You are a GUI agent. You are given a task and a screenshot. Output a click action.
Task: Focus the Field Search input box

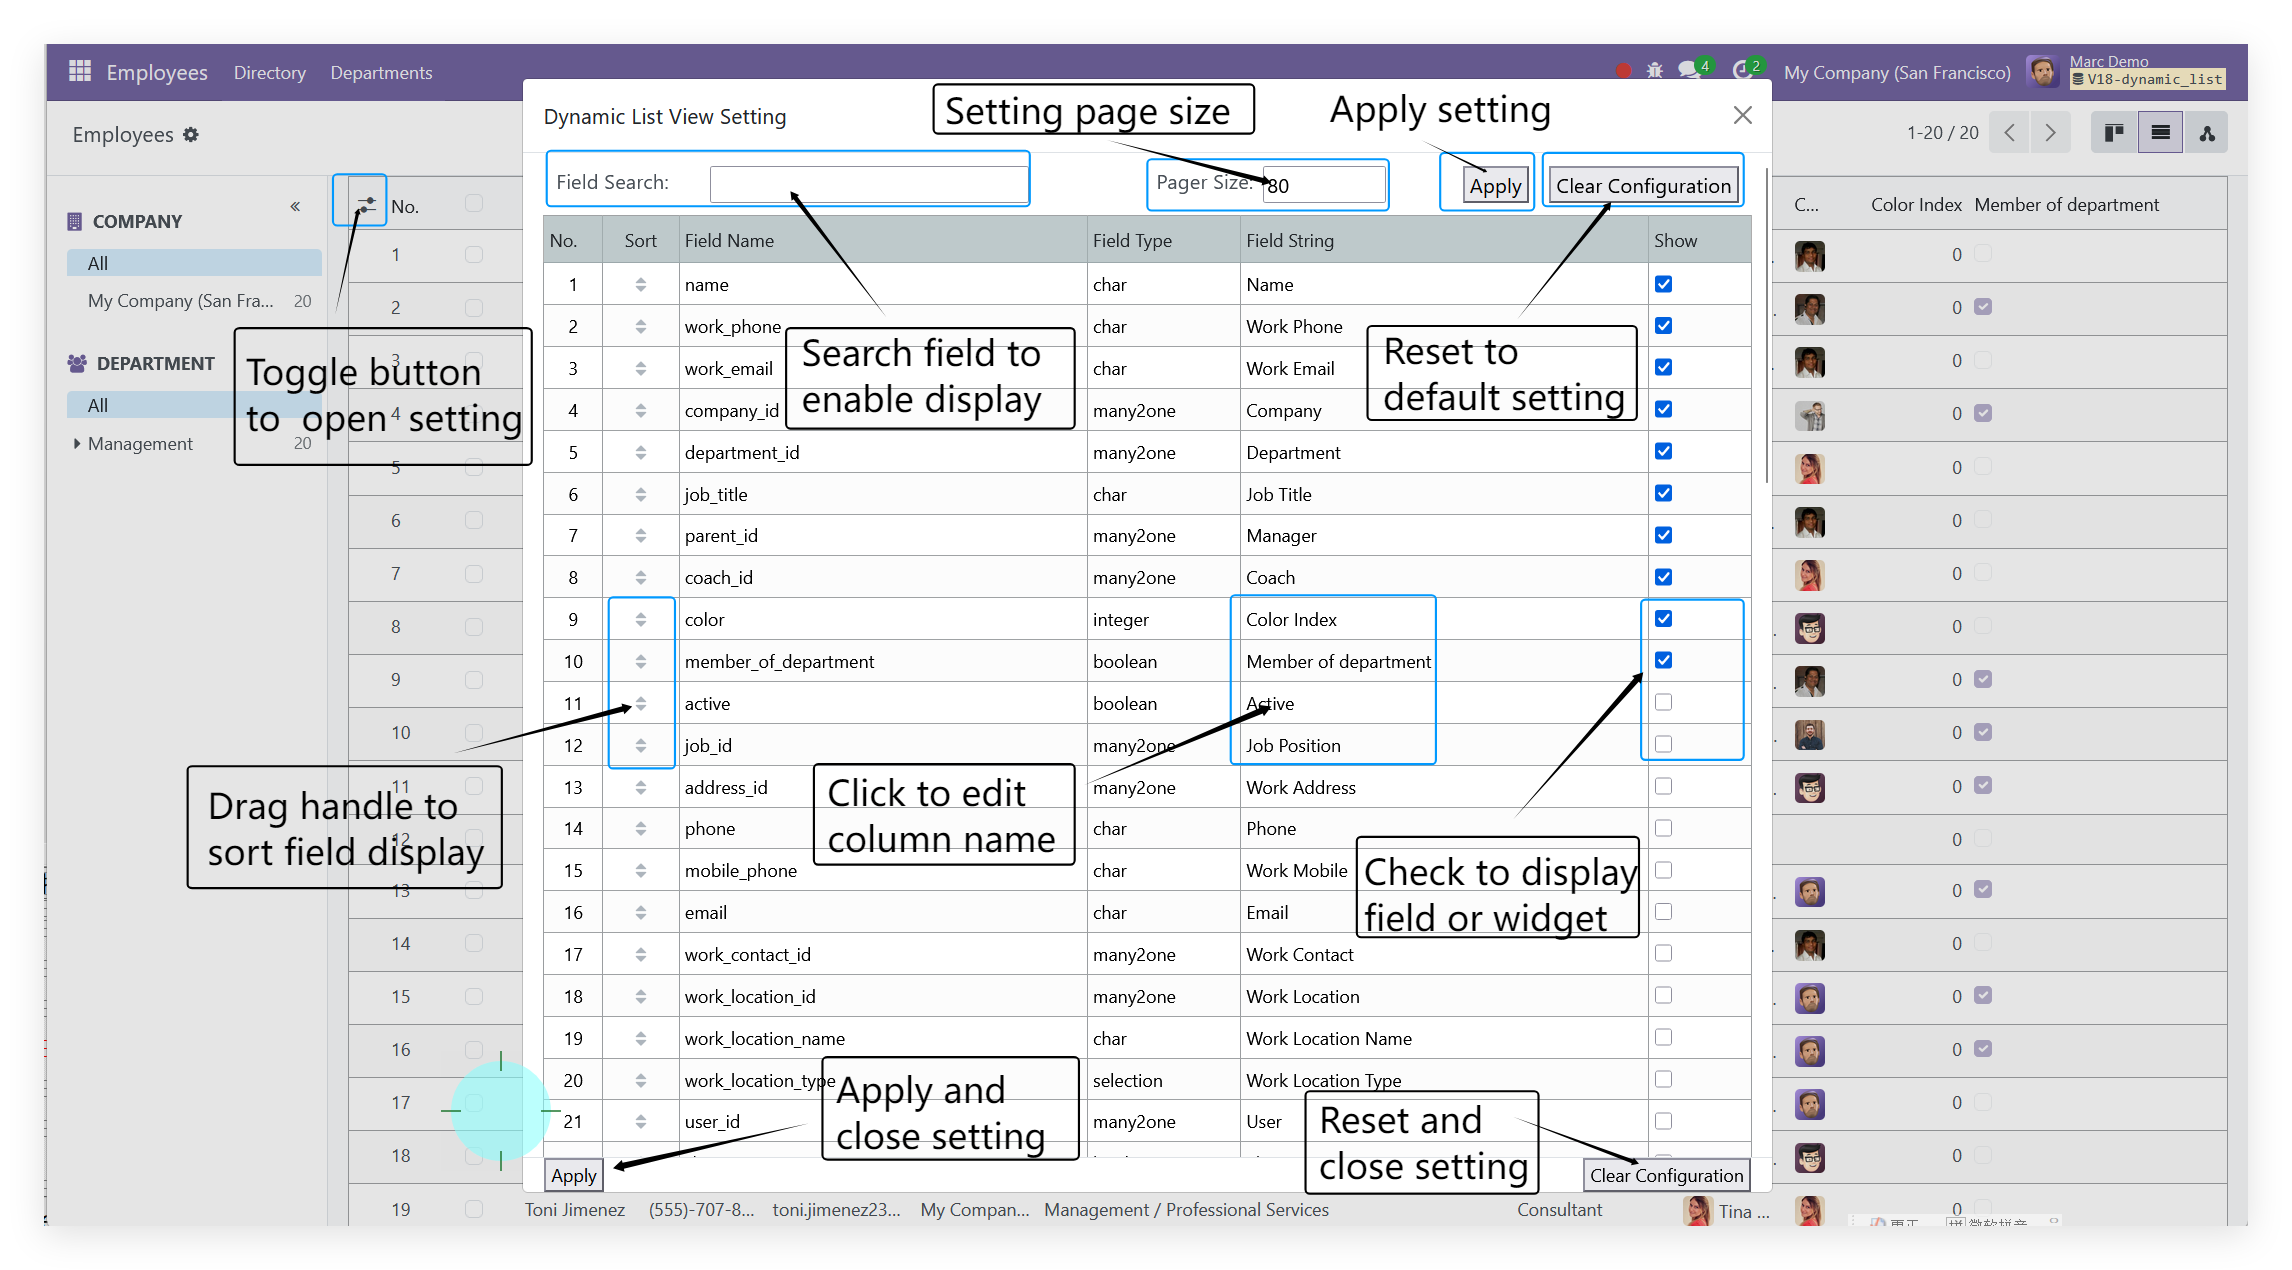point(868,184)
